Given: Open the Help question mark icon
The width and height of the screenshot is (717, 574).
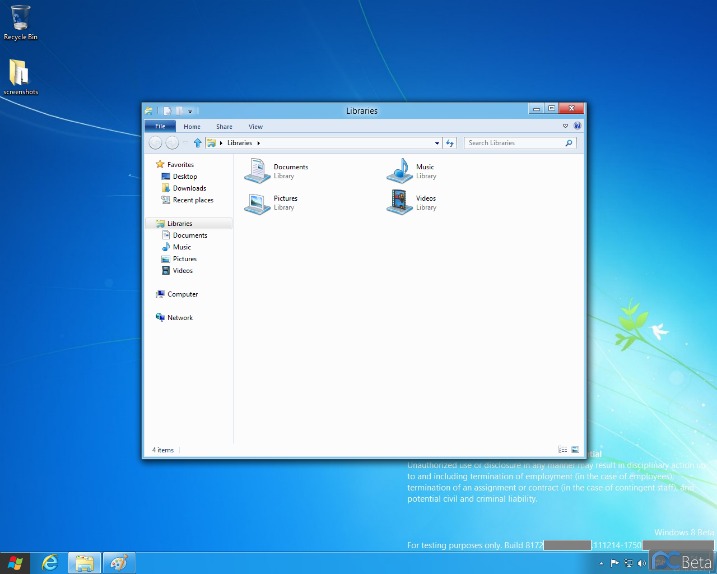Looking at the screenshot, I should [x=577, y=126].
